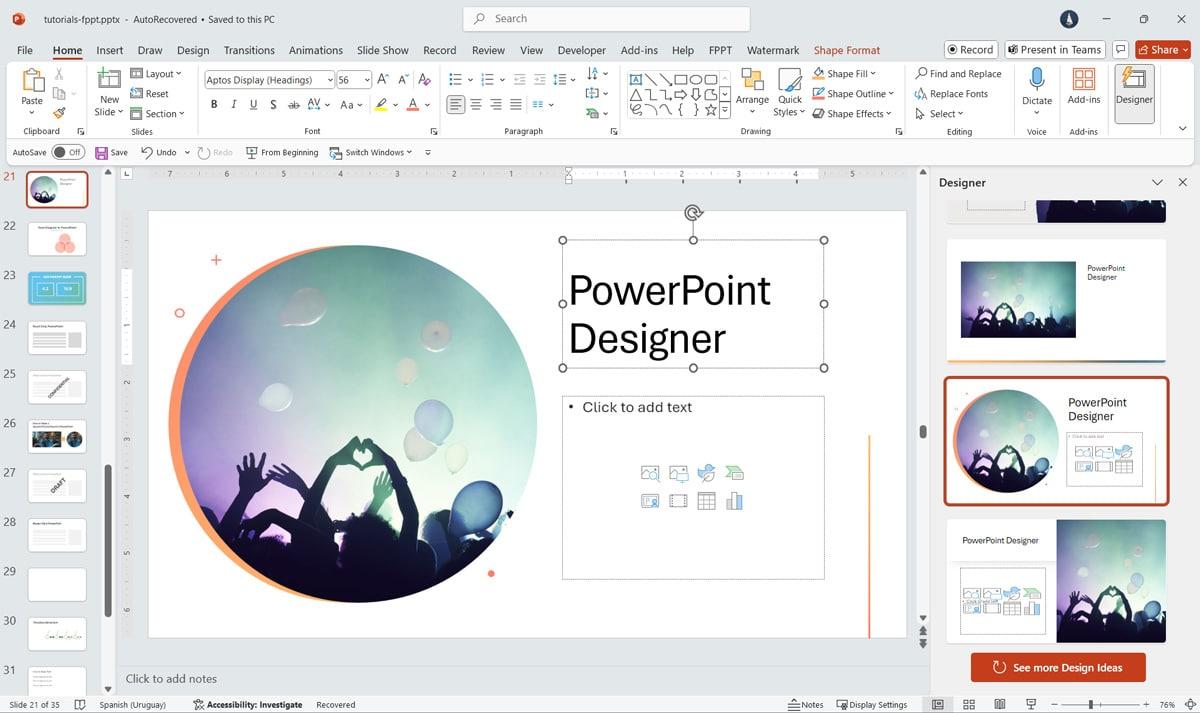
Task: Toggle bold formatting in the Font group
Action: (213, 103)
